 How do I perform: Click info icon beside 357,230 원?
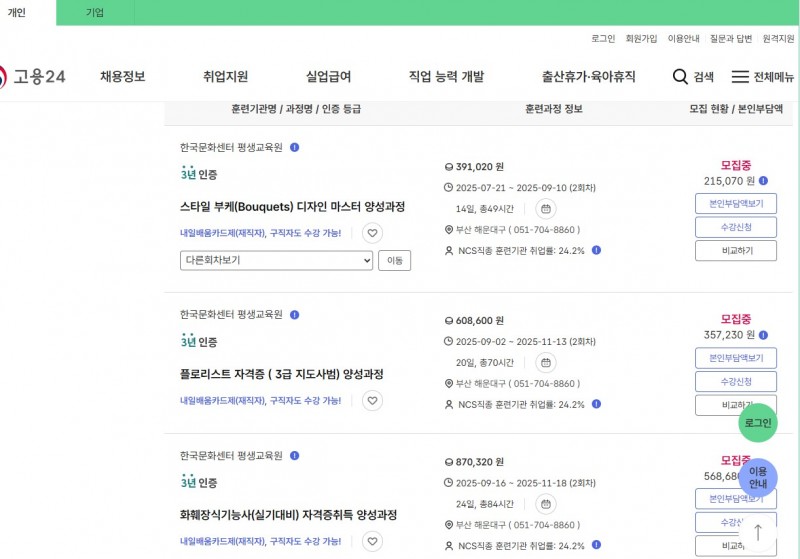pos(763,335)
